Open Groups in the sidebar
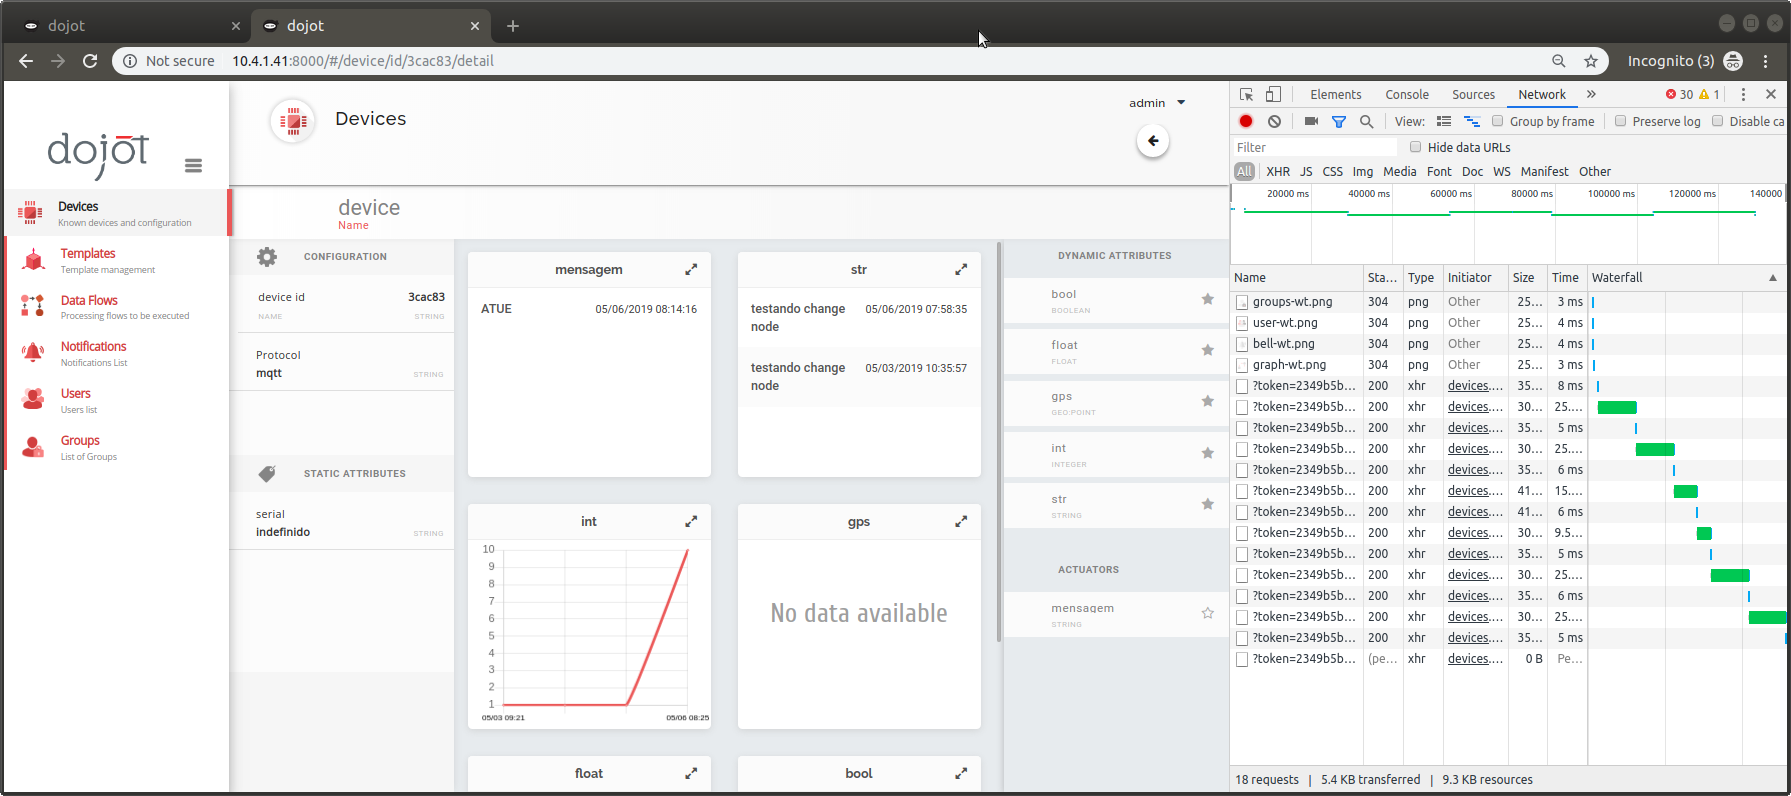The image size is (1791, 796). 117,447
